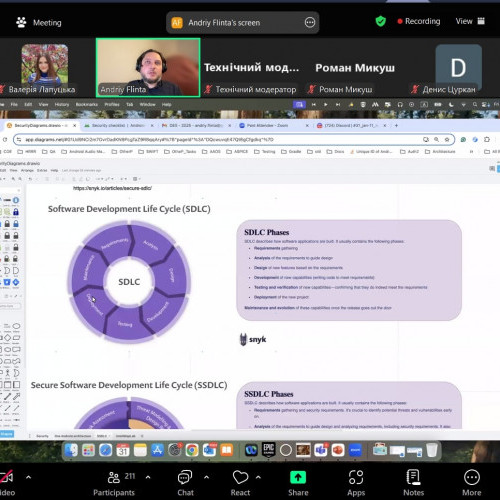Open the screen share options ellipsis button
The width and height of the screenshot is (500, 500).
[x=310, y=22]
